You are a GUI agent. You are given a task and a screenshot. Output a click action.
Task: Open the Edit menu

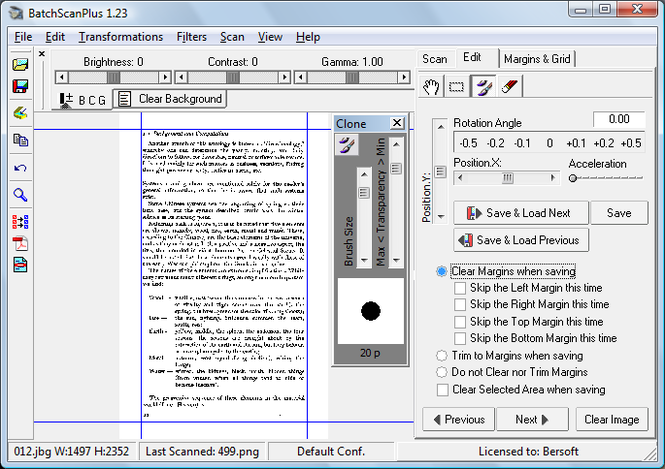click(x=55, y=37)
